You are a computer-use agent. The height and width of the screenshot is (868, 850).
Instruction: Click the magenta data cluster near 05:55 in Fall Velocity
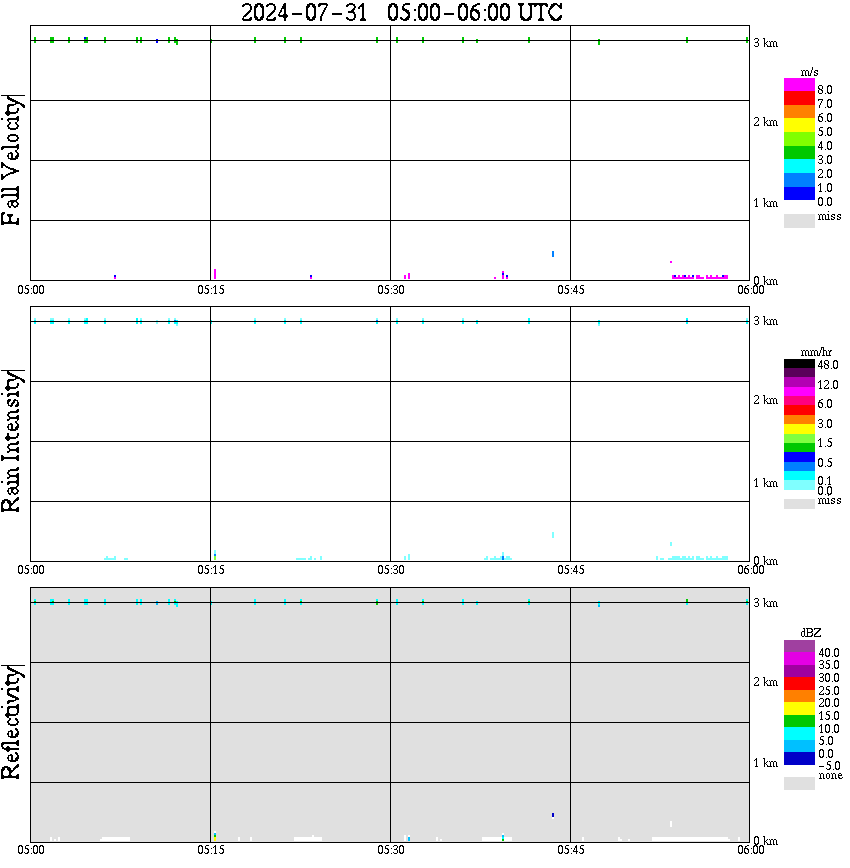(700, 277)
